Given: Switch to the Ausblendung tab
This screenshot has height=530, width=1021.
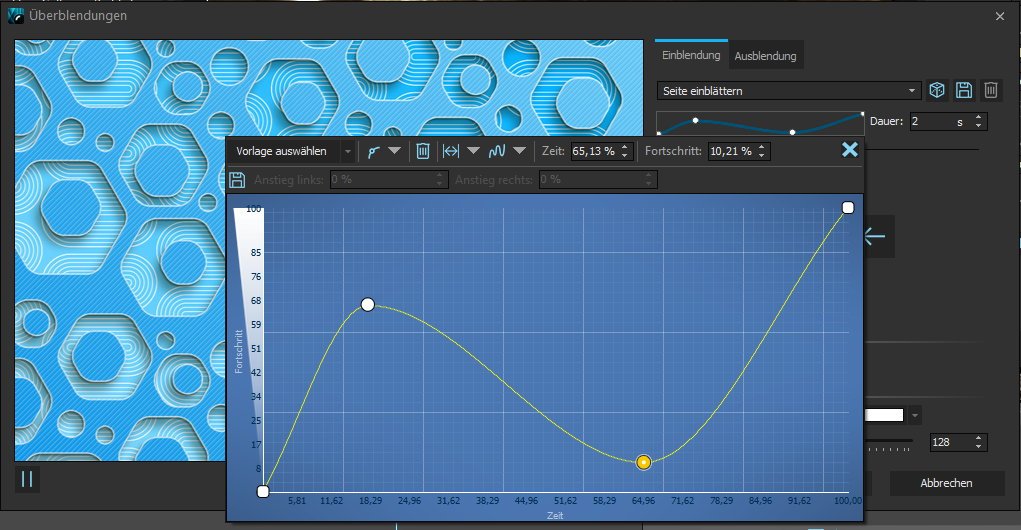Looking at the screenshot, I should point(765,56).
